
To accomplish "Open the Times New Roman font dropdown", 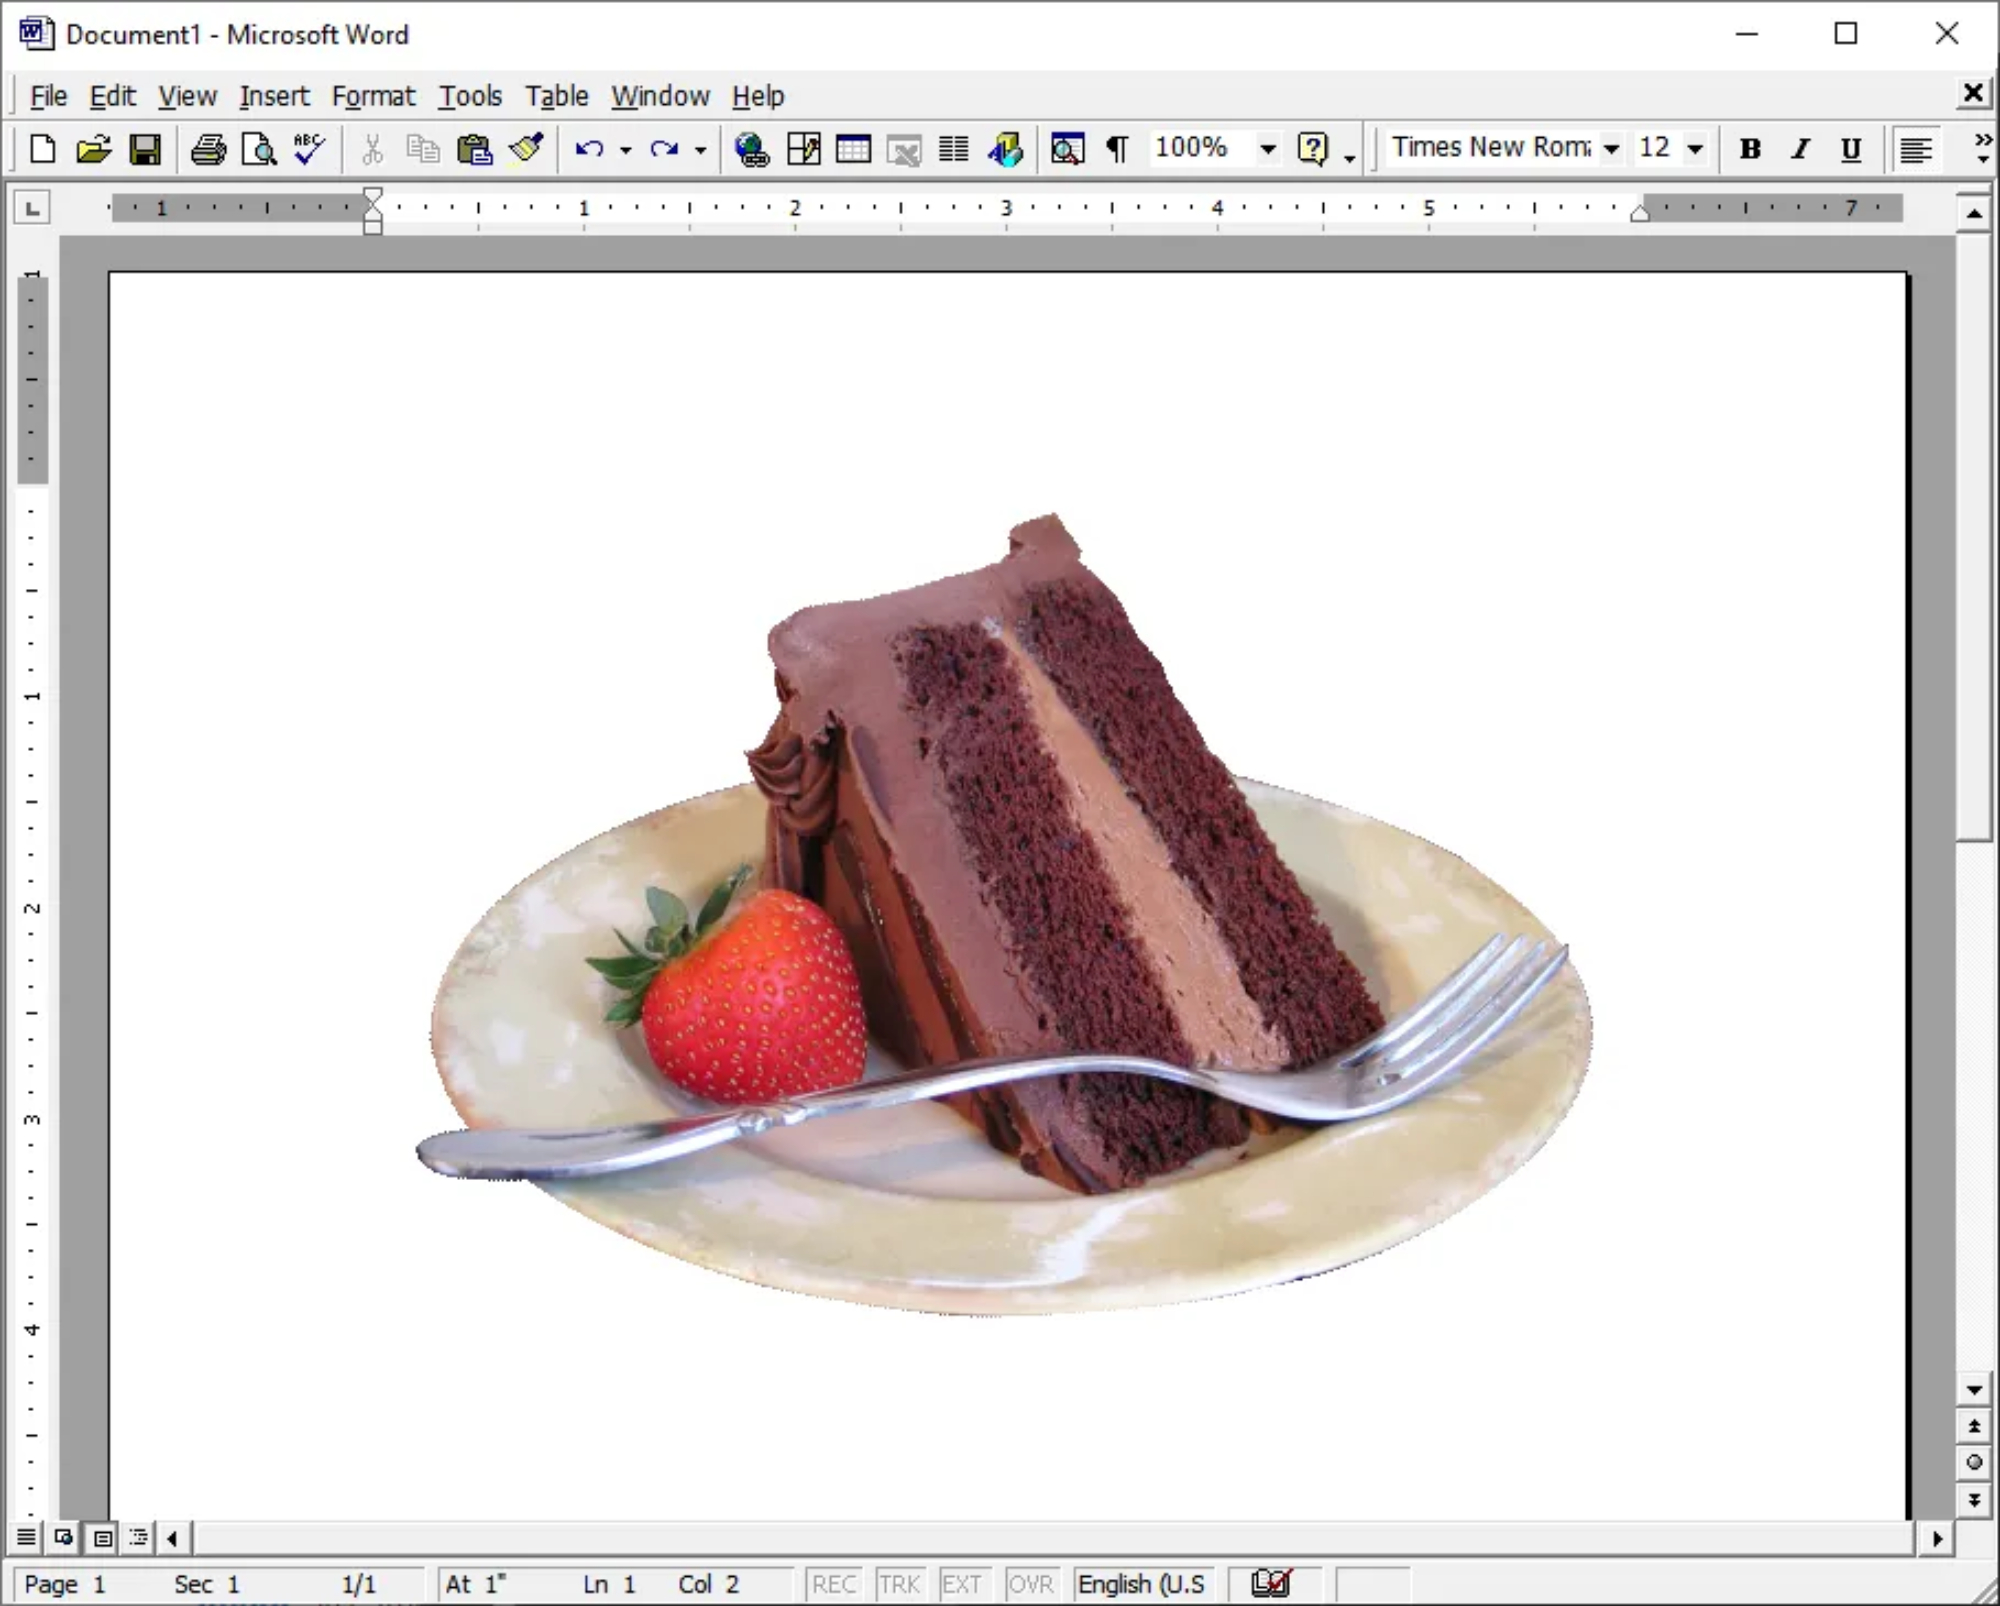I will click(x=1611, y=150).
